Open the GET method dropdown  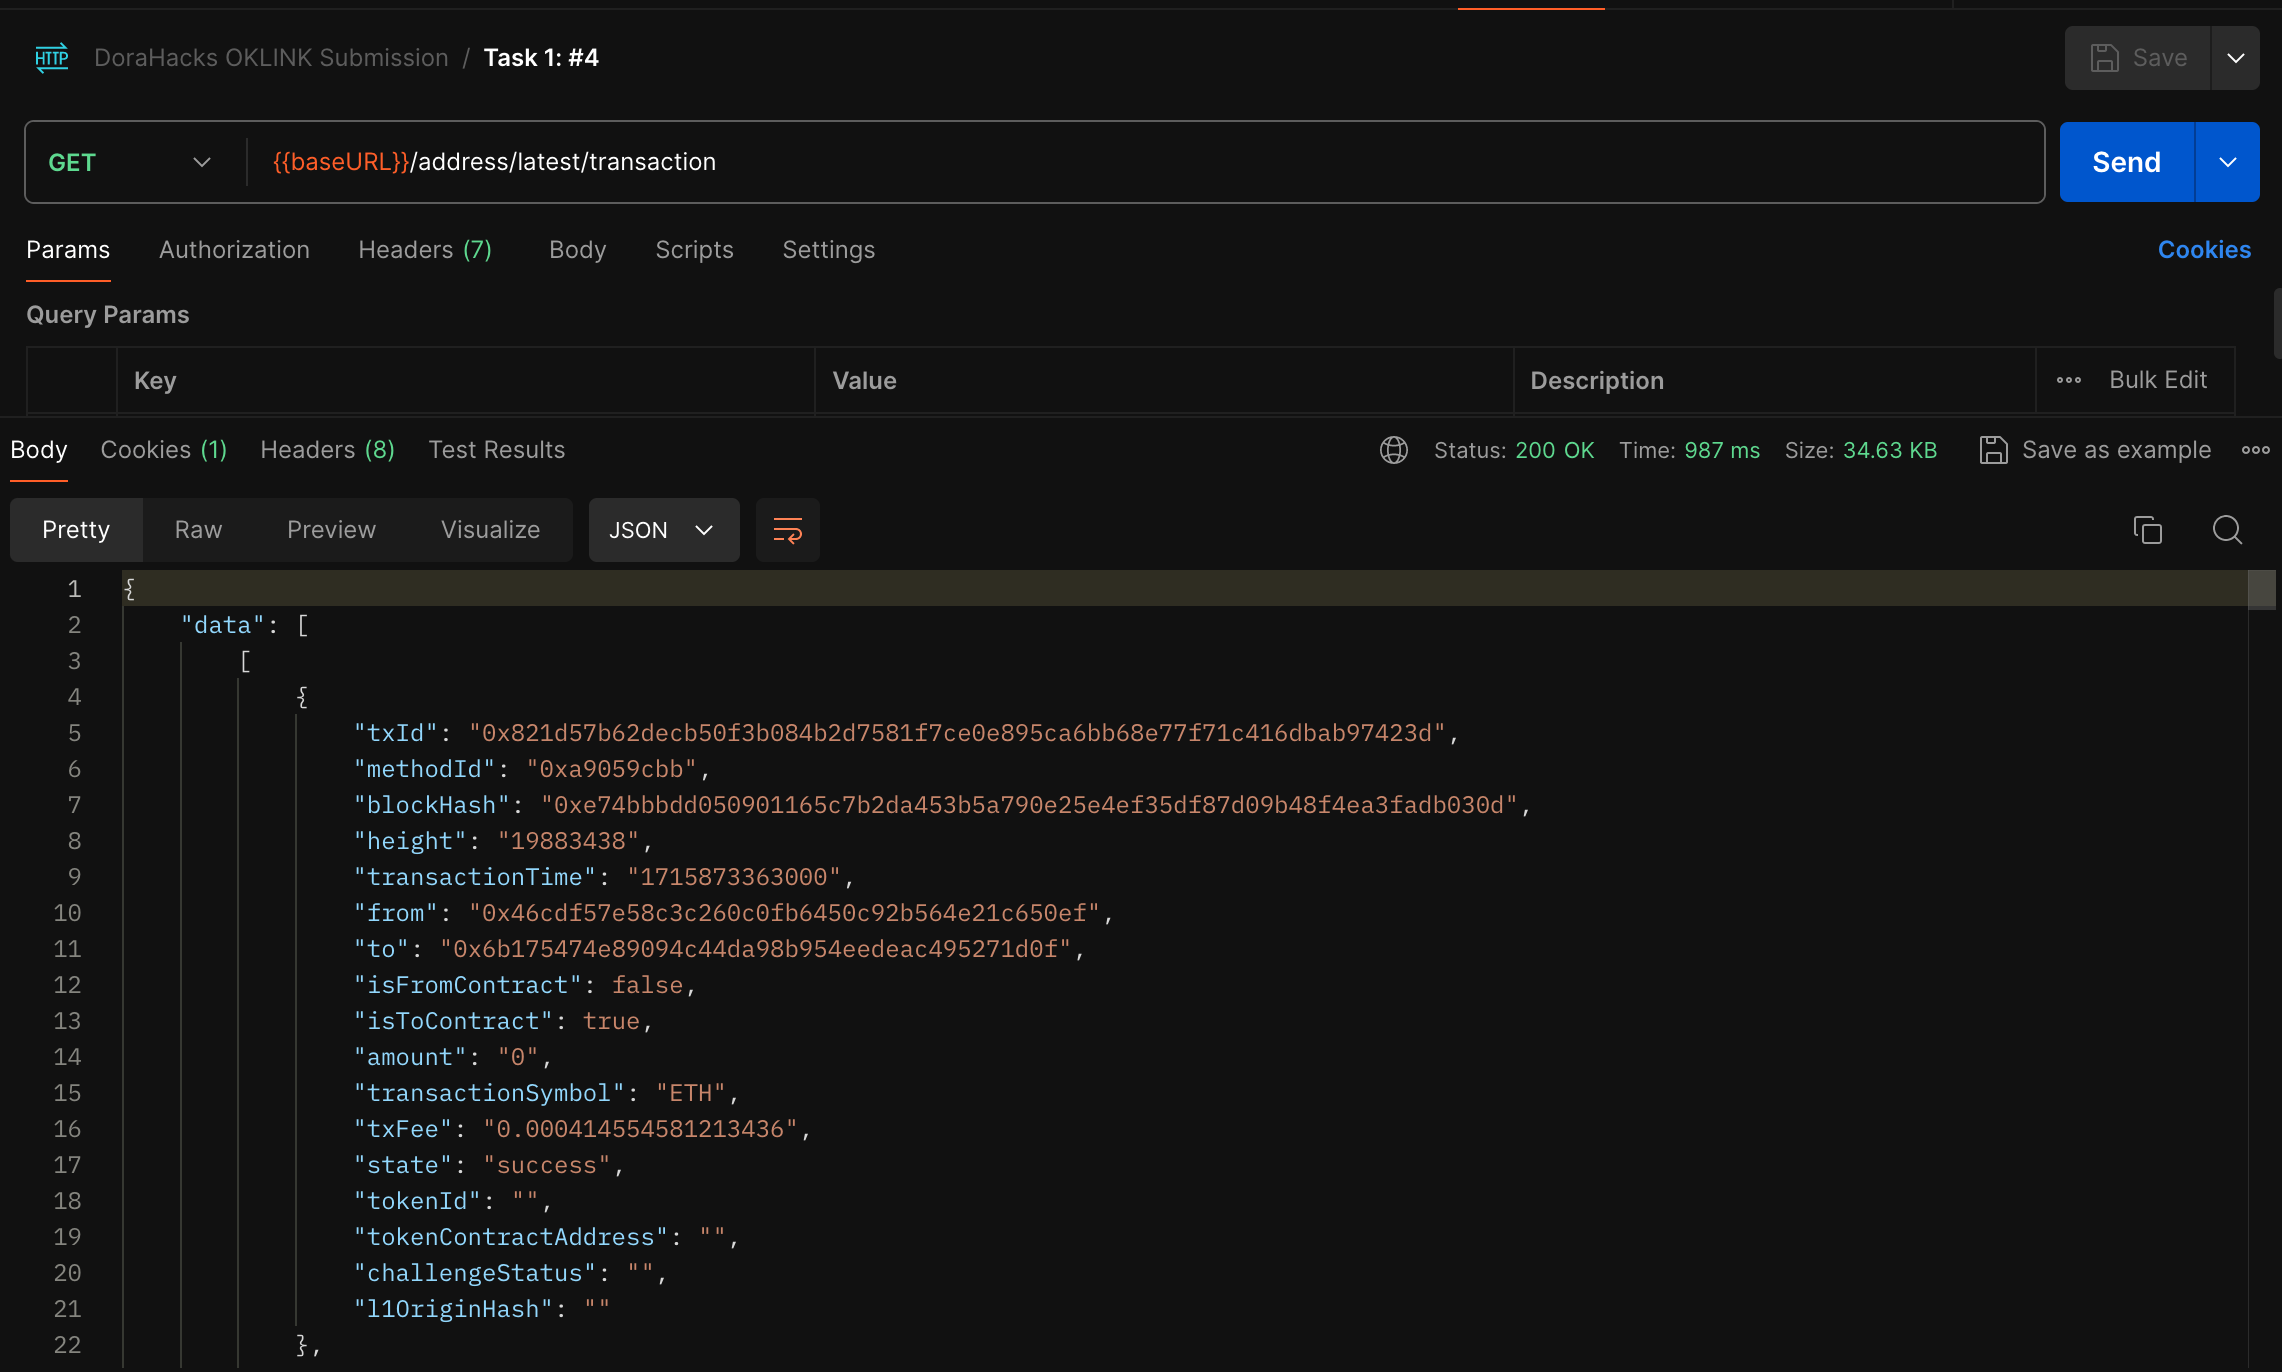[x=130, y=162]
